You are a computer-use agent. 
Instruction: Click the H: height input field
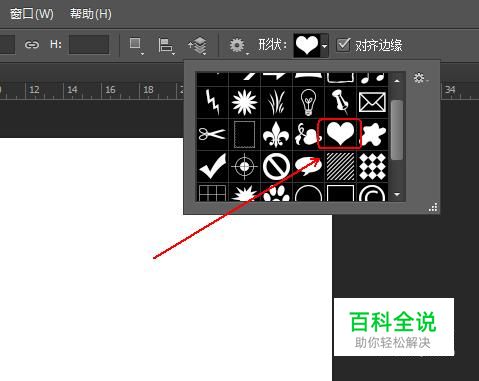[89, 44]
